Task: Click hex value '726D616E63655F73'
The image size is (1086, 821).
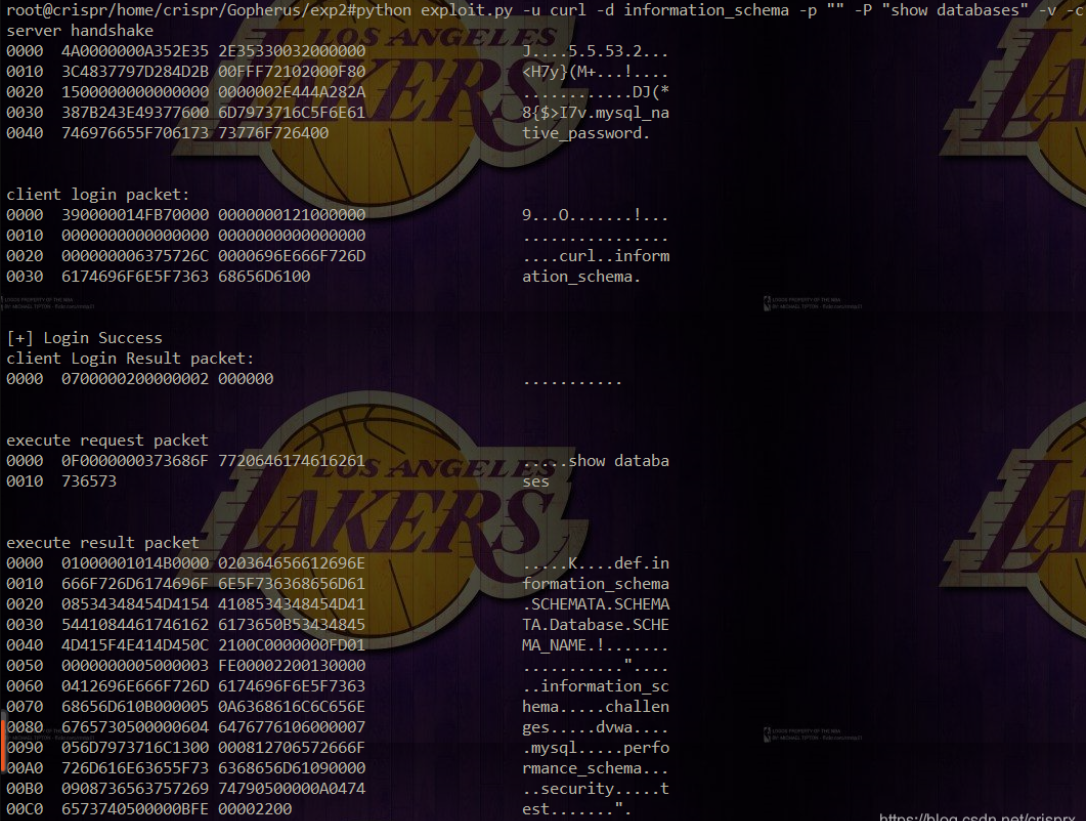Action: pos(135,768)
